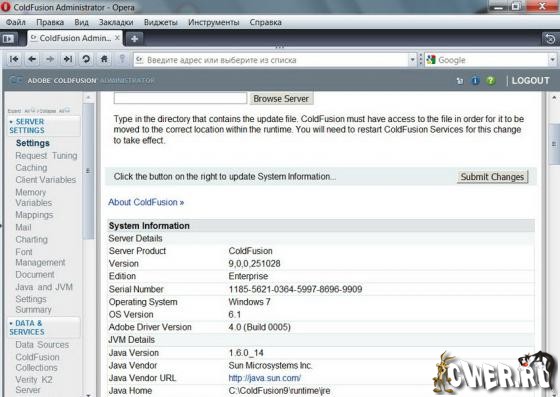The width and height of the screenshot is (560, 397).
Task: Collapse the SERVER SETTINGS section
Action: (11, 122)
